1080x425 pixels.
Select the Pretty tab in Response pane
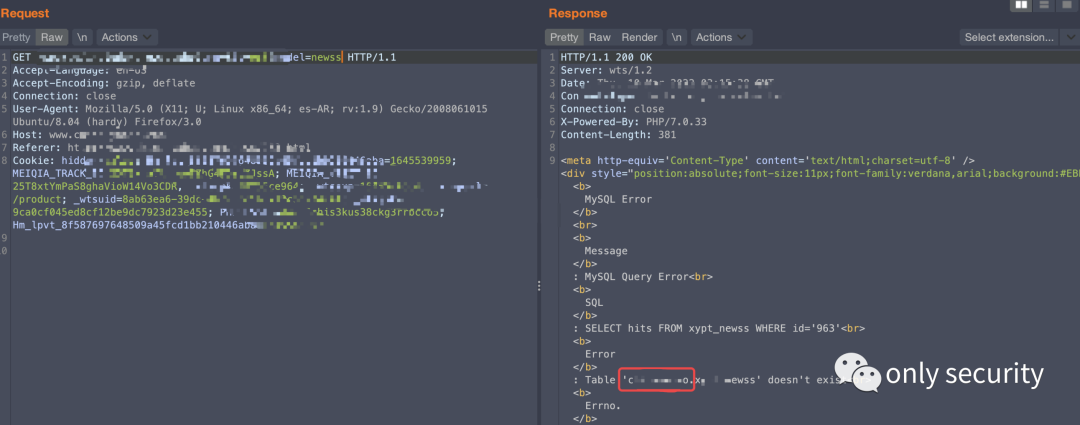pos(565,37)
